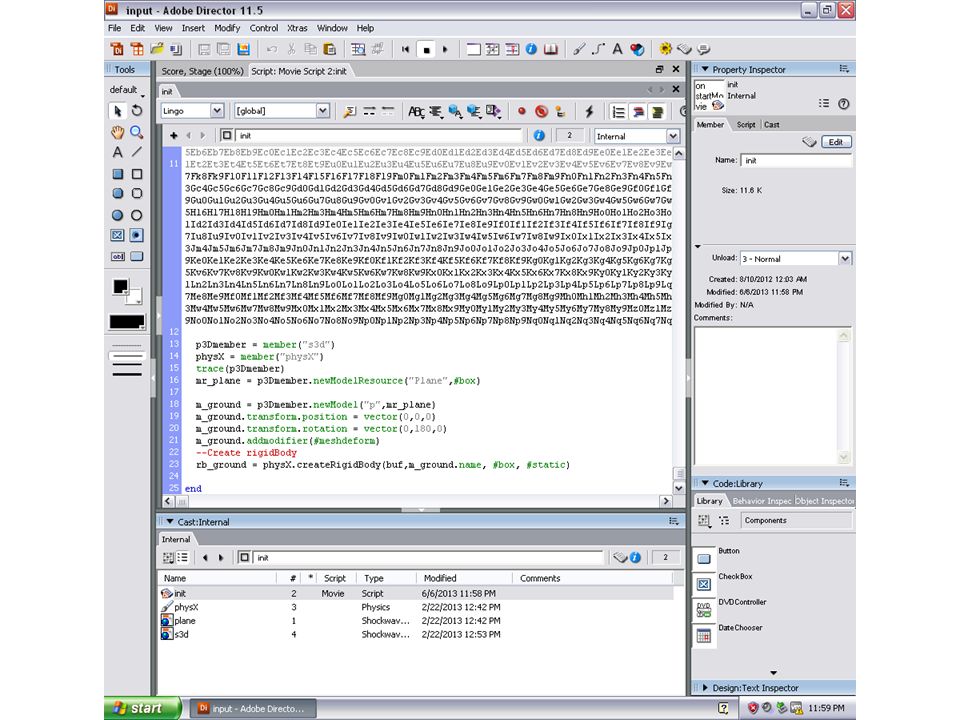This screenshot has height=720, width=960.
Task: Select the Text tool in Tools panel
Action: [118, 152]
